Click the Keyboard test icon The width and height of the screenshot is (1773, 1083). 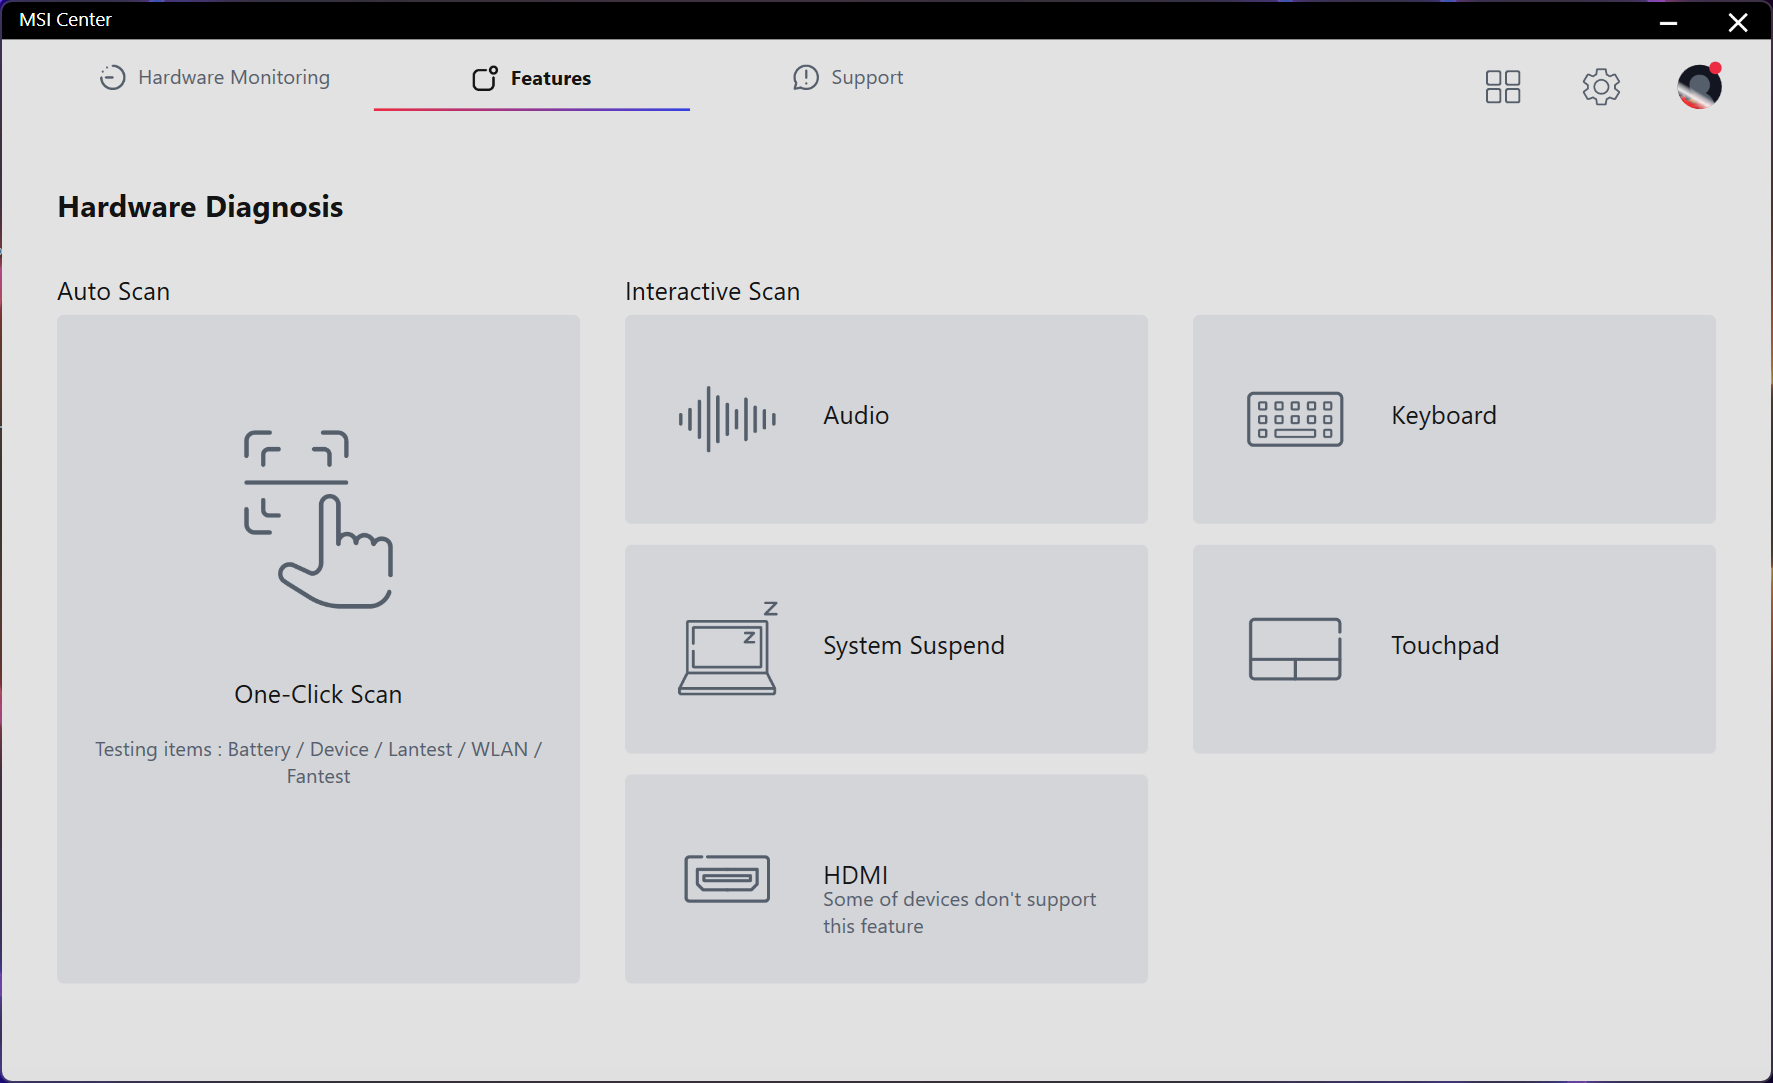click(x=1295, y=419)
